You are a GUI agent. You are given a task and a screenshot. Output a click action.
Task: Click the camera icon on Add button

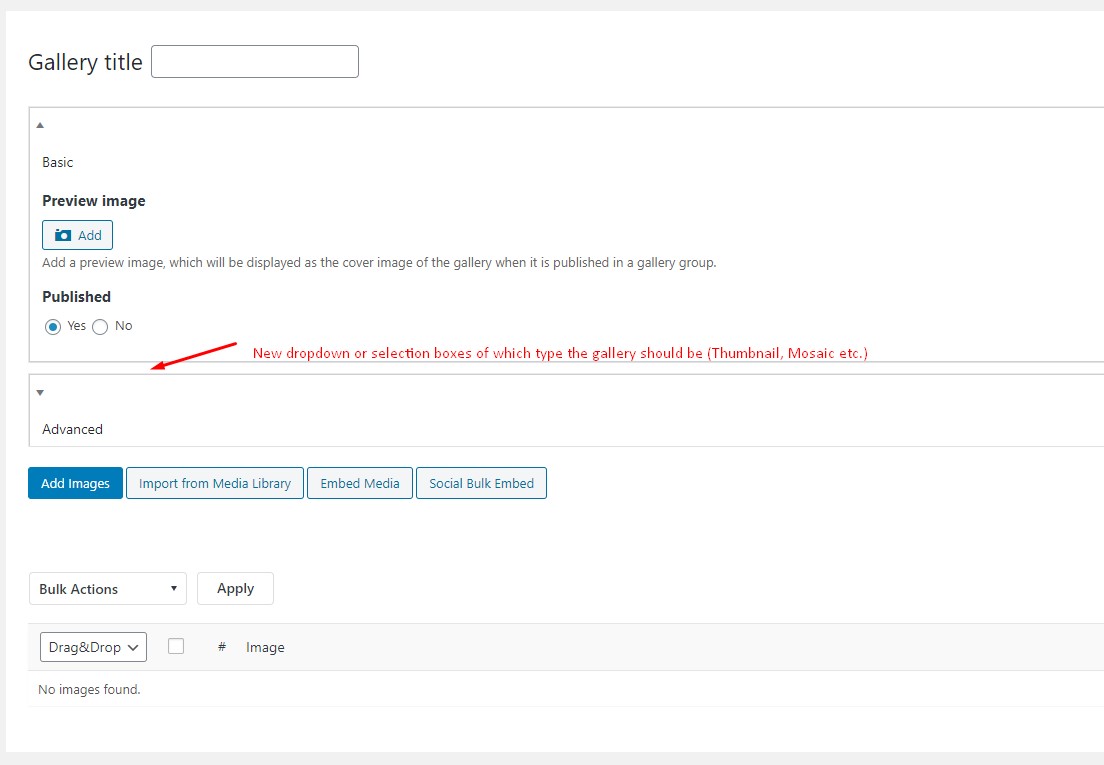coord(63,235)
